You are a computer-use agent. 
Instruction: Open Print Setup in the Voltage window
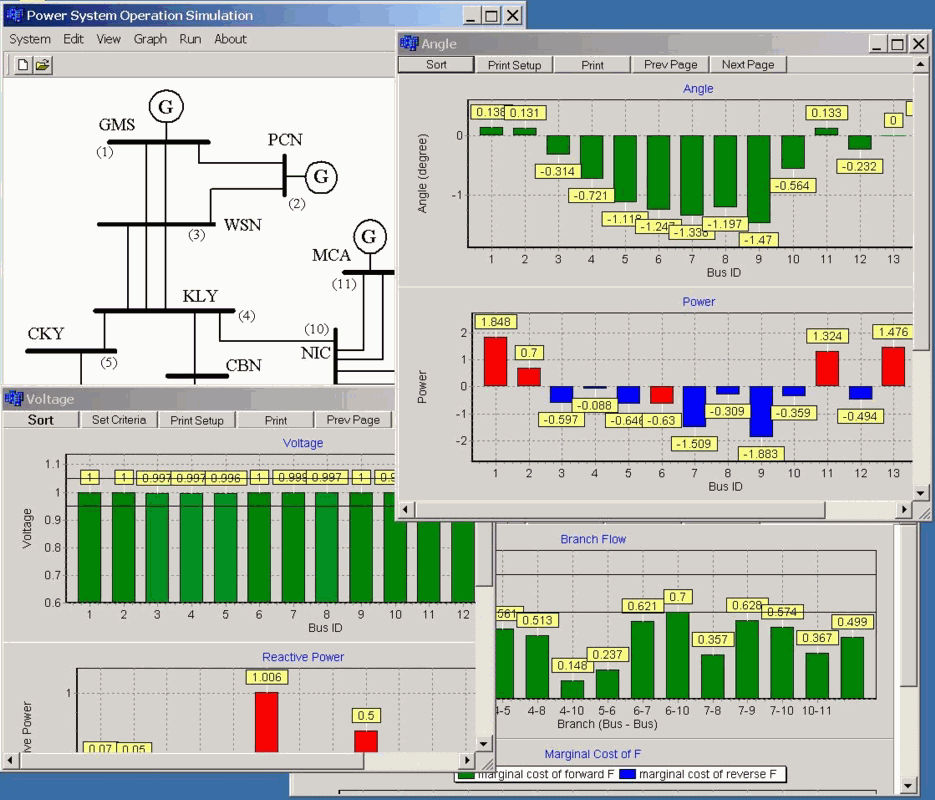tap(197, 420)
